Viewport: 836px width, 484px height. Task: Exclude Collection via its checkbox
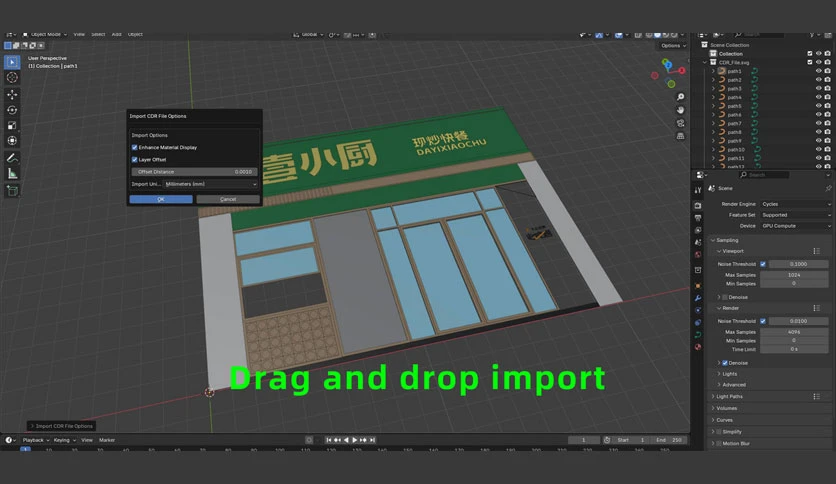(810, 54)
